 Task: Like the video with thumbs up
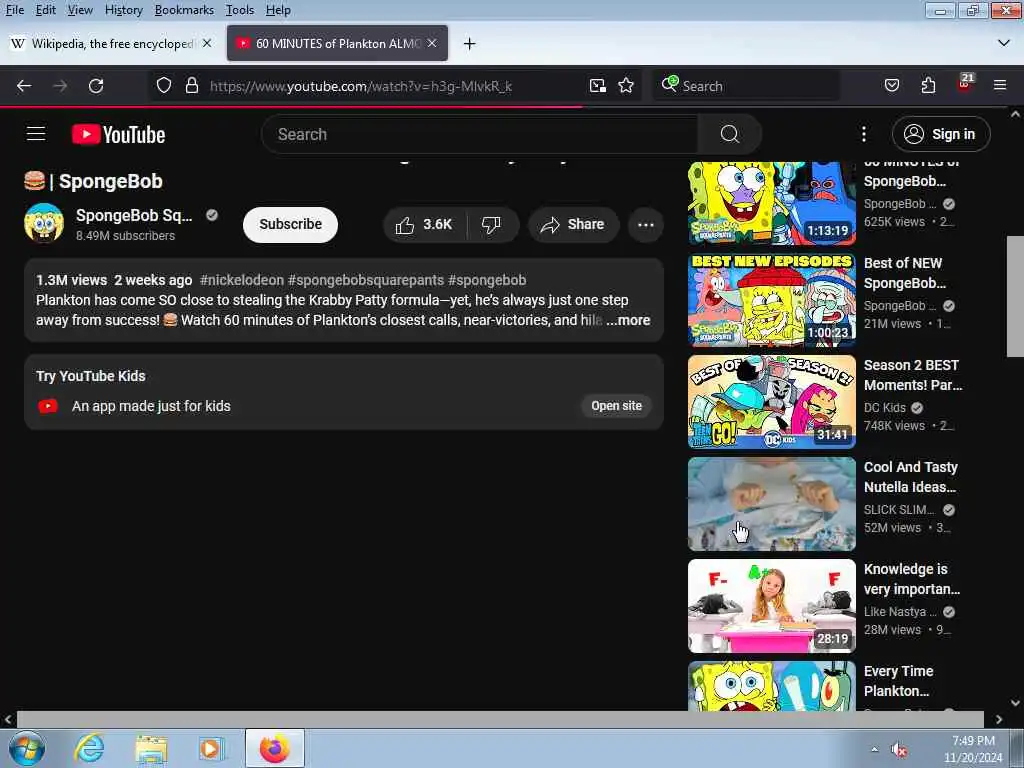tap(424, 225)
